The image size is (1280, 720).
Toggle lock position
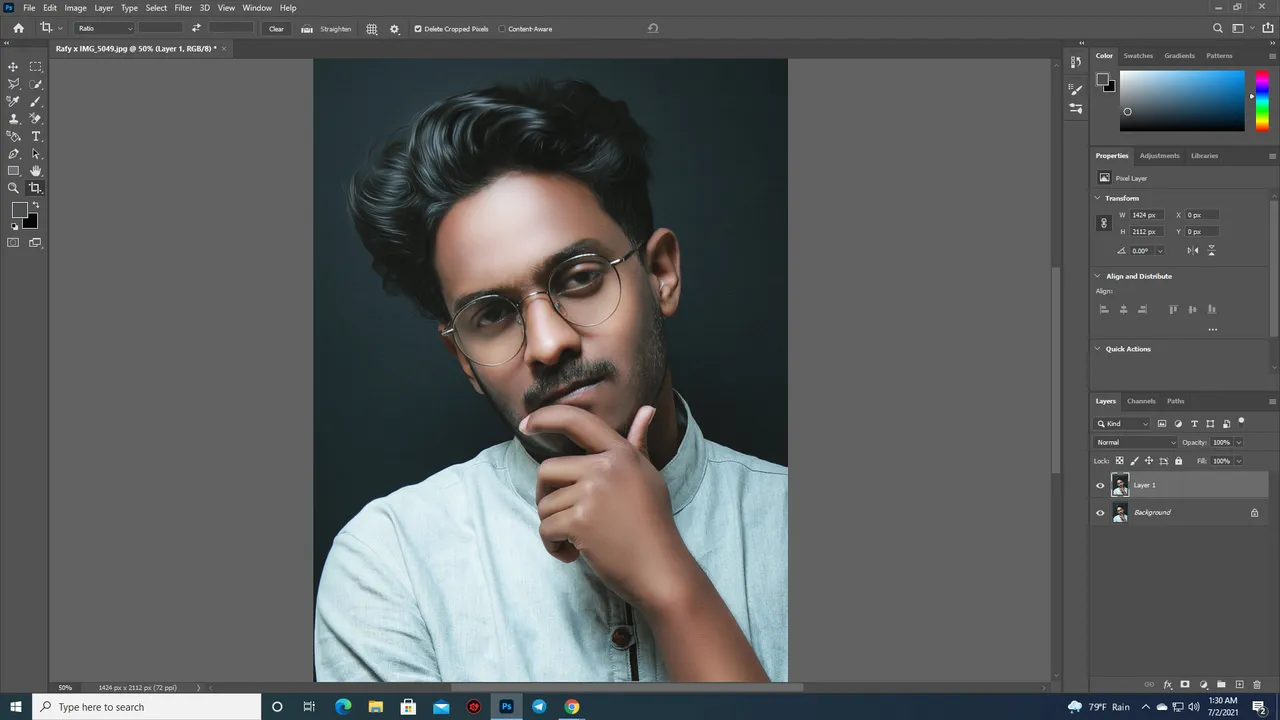(x=1149, y=461)
